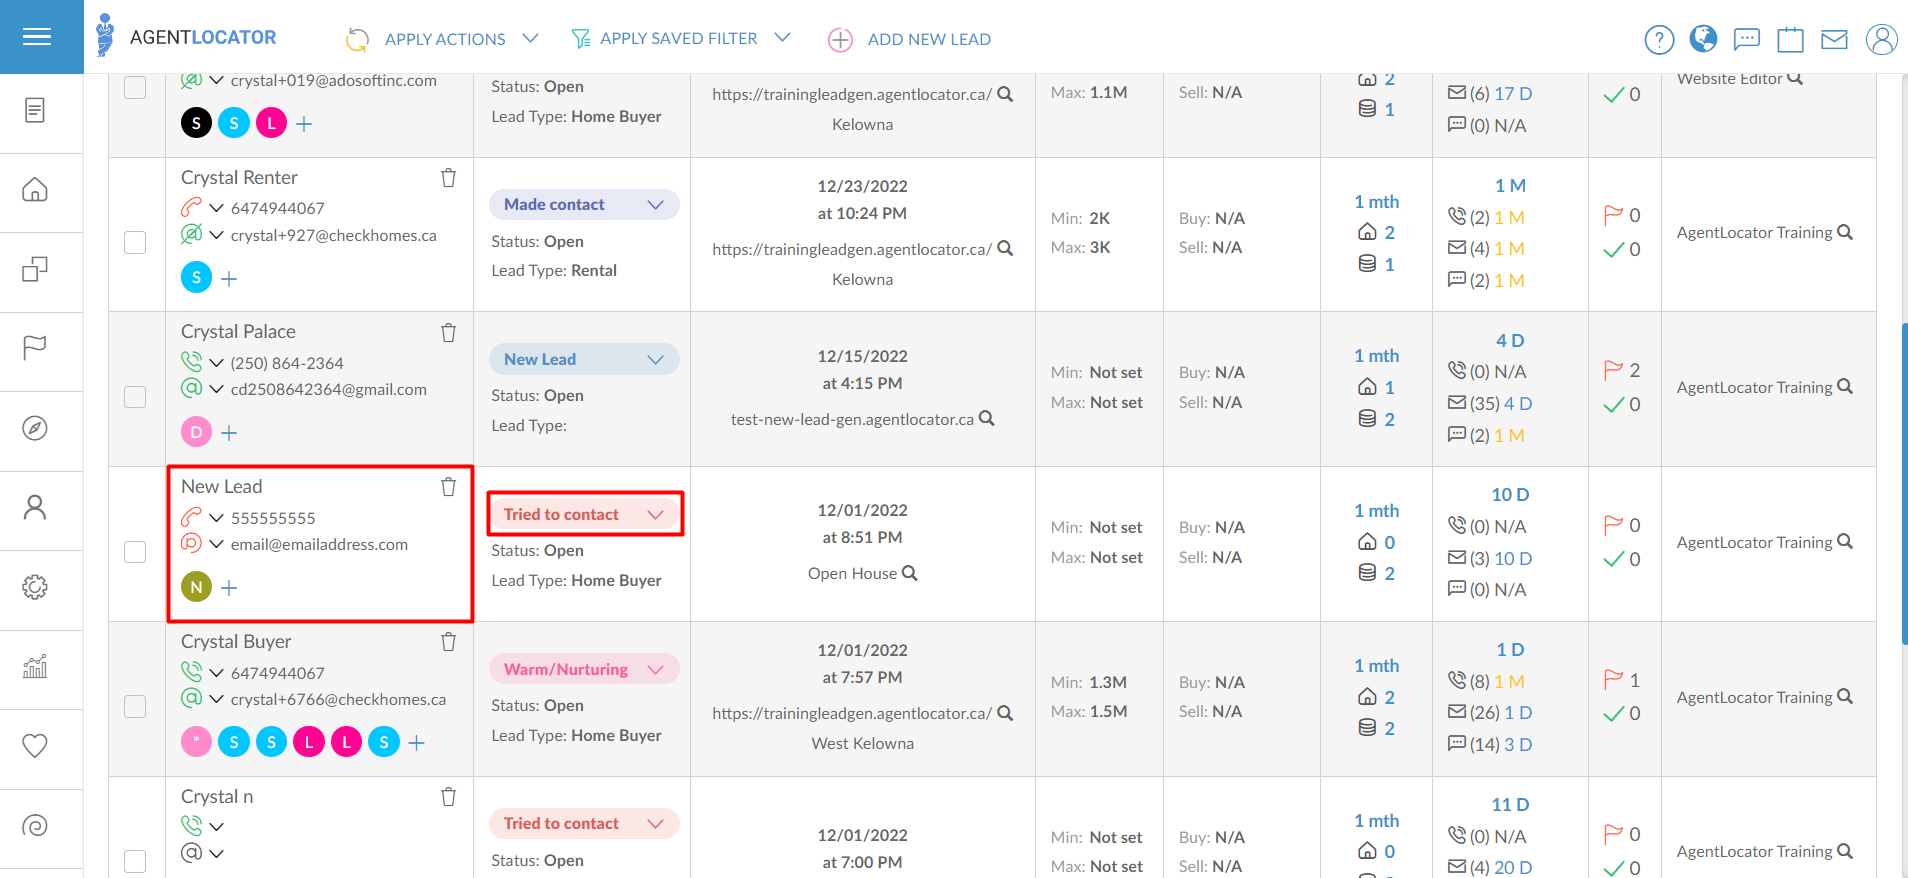Screen dimensions: 1908x878
Task: Open the user profile icon
Action: 1881,39
